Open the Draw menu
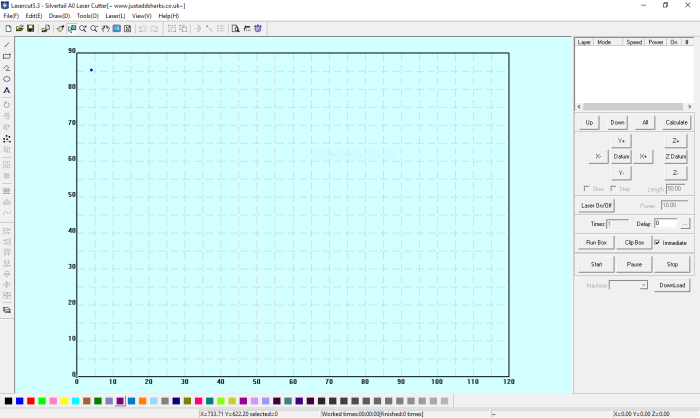The image size is (700, 418). 59,16
